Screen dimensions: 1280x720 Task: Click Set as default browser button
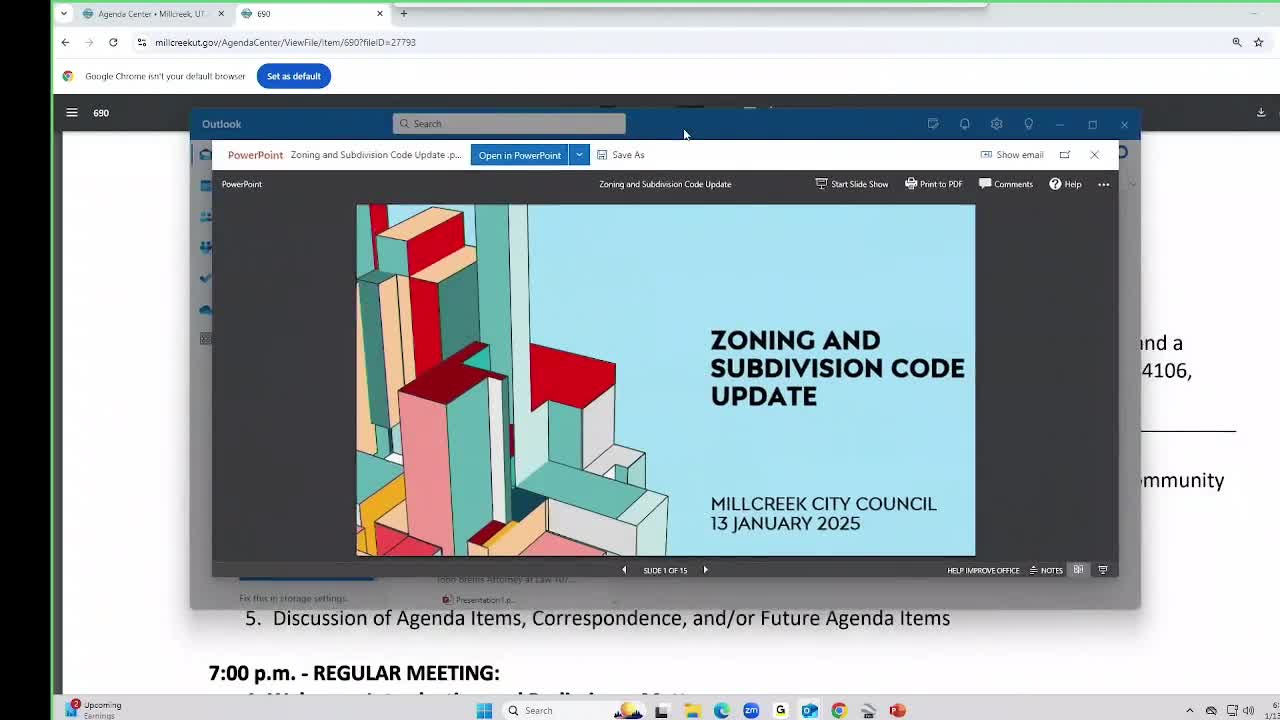point(293,76)
